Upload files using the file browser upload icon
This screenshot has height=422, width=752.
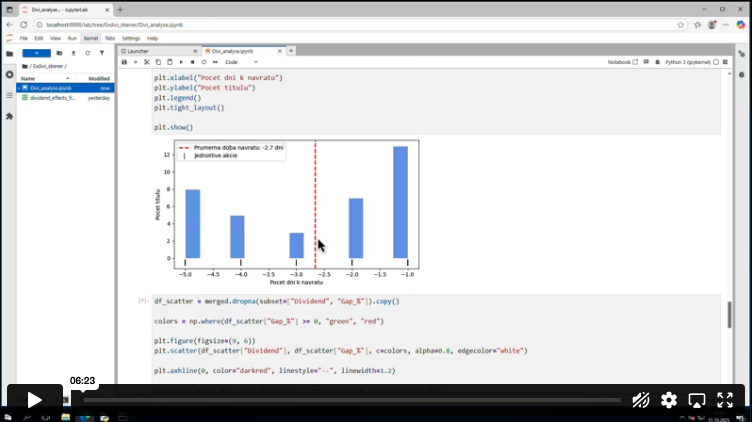73,52
